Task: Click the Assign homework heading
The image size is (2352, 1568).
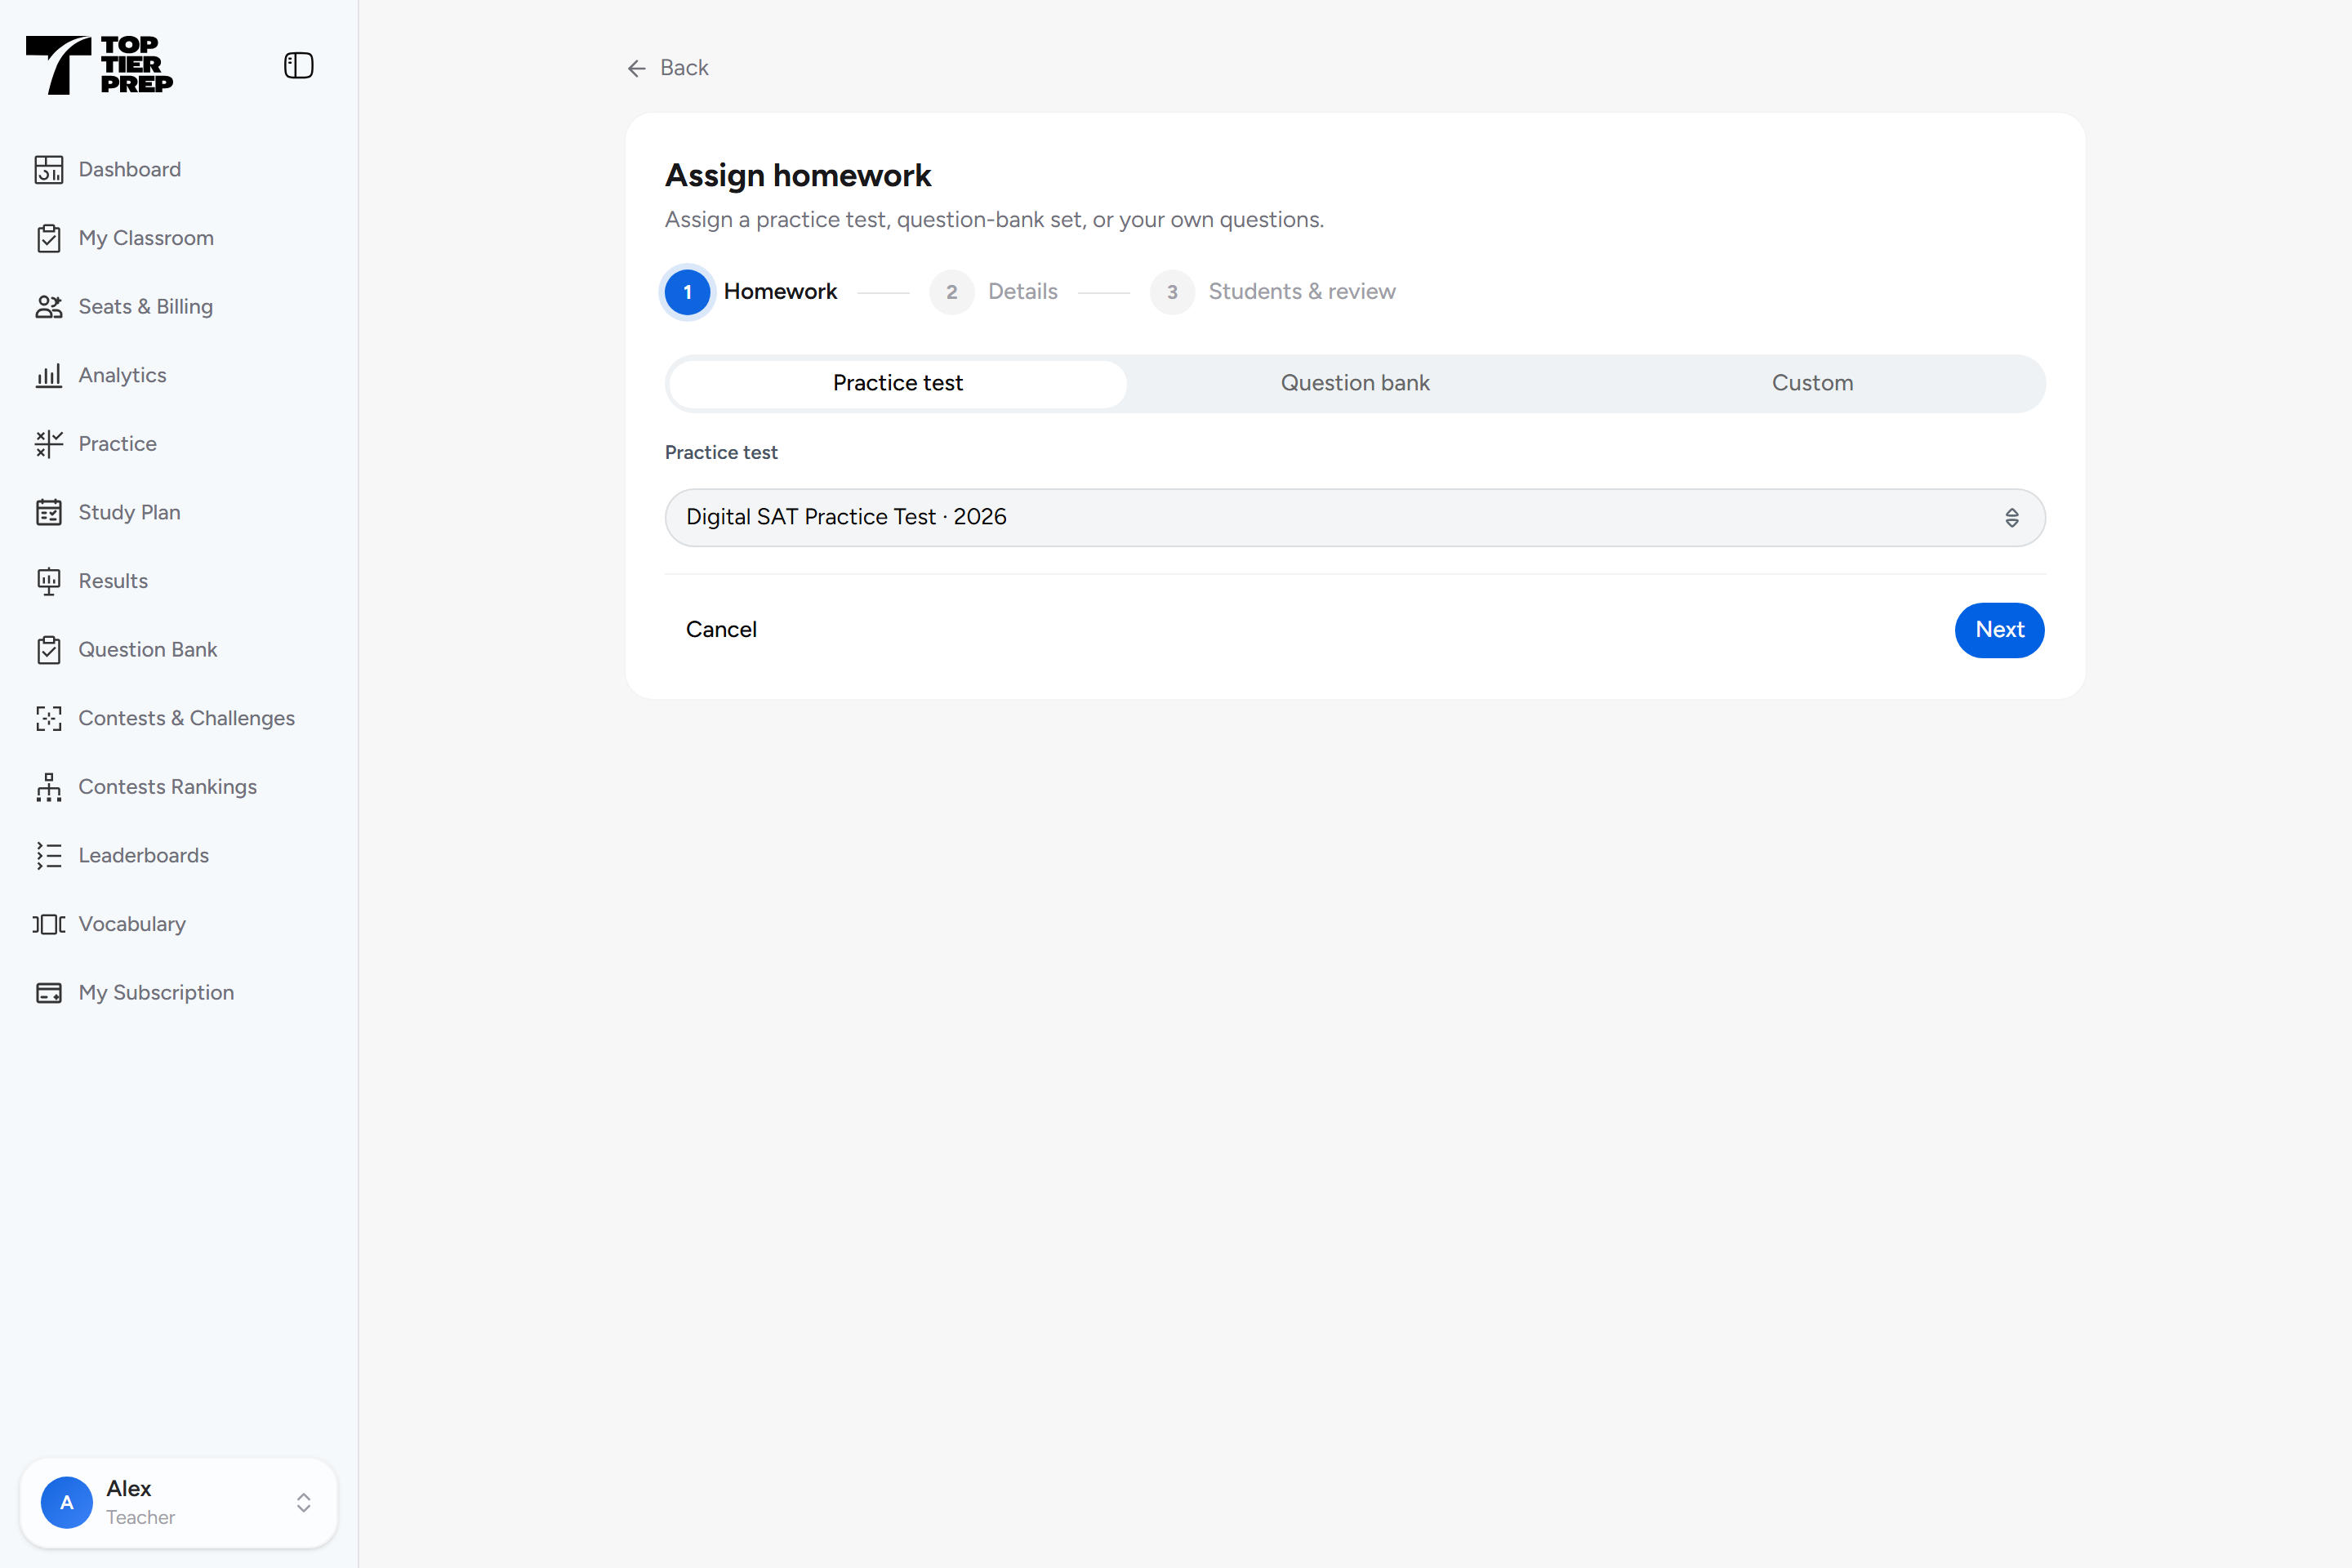Action: tap(798, 176)
